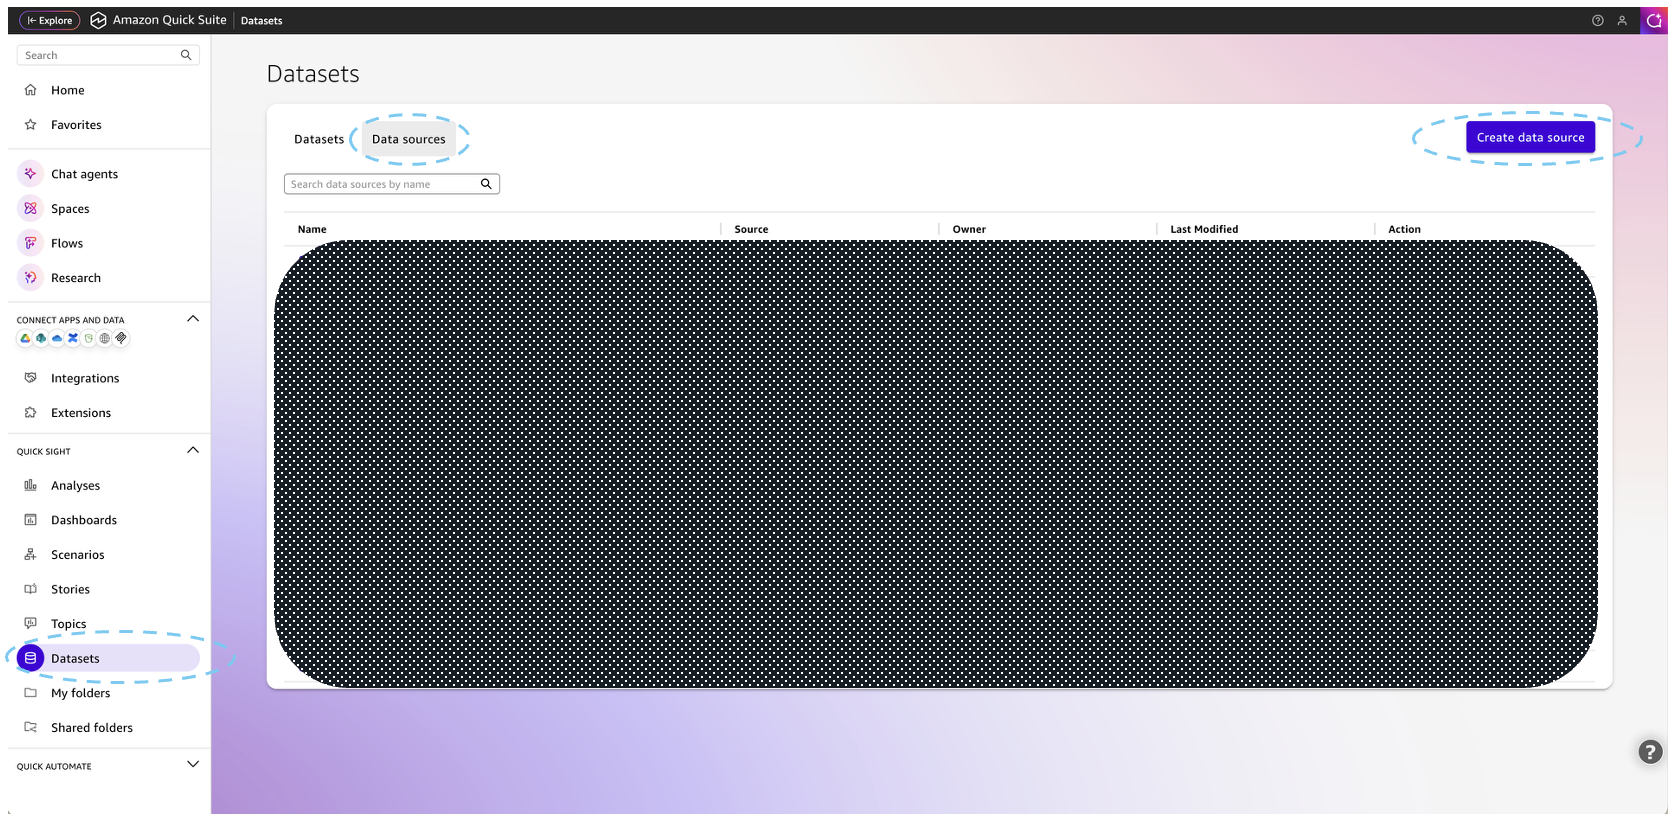Image resolution: width=1678 pixels, height=824 pixels.
Task: Open the Chat agents icon in sidebar
Action: pos(30,174)
